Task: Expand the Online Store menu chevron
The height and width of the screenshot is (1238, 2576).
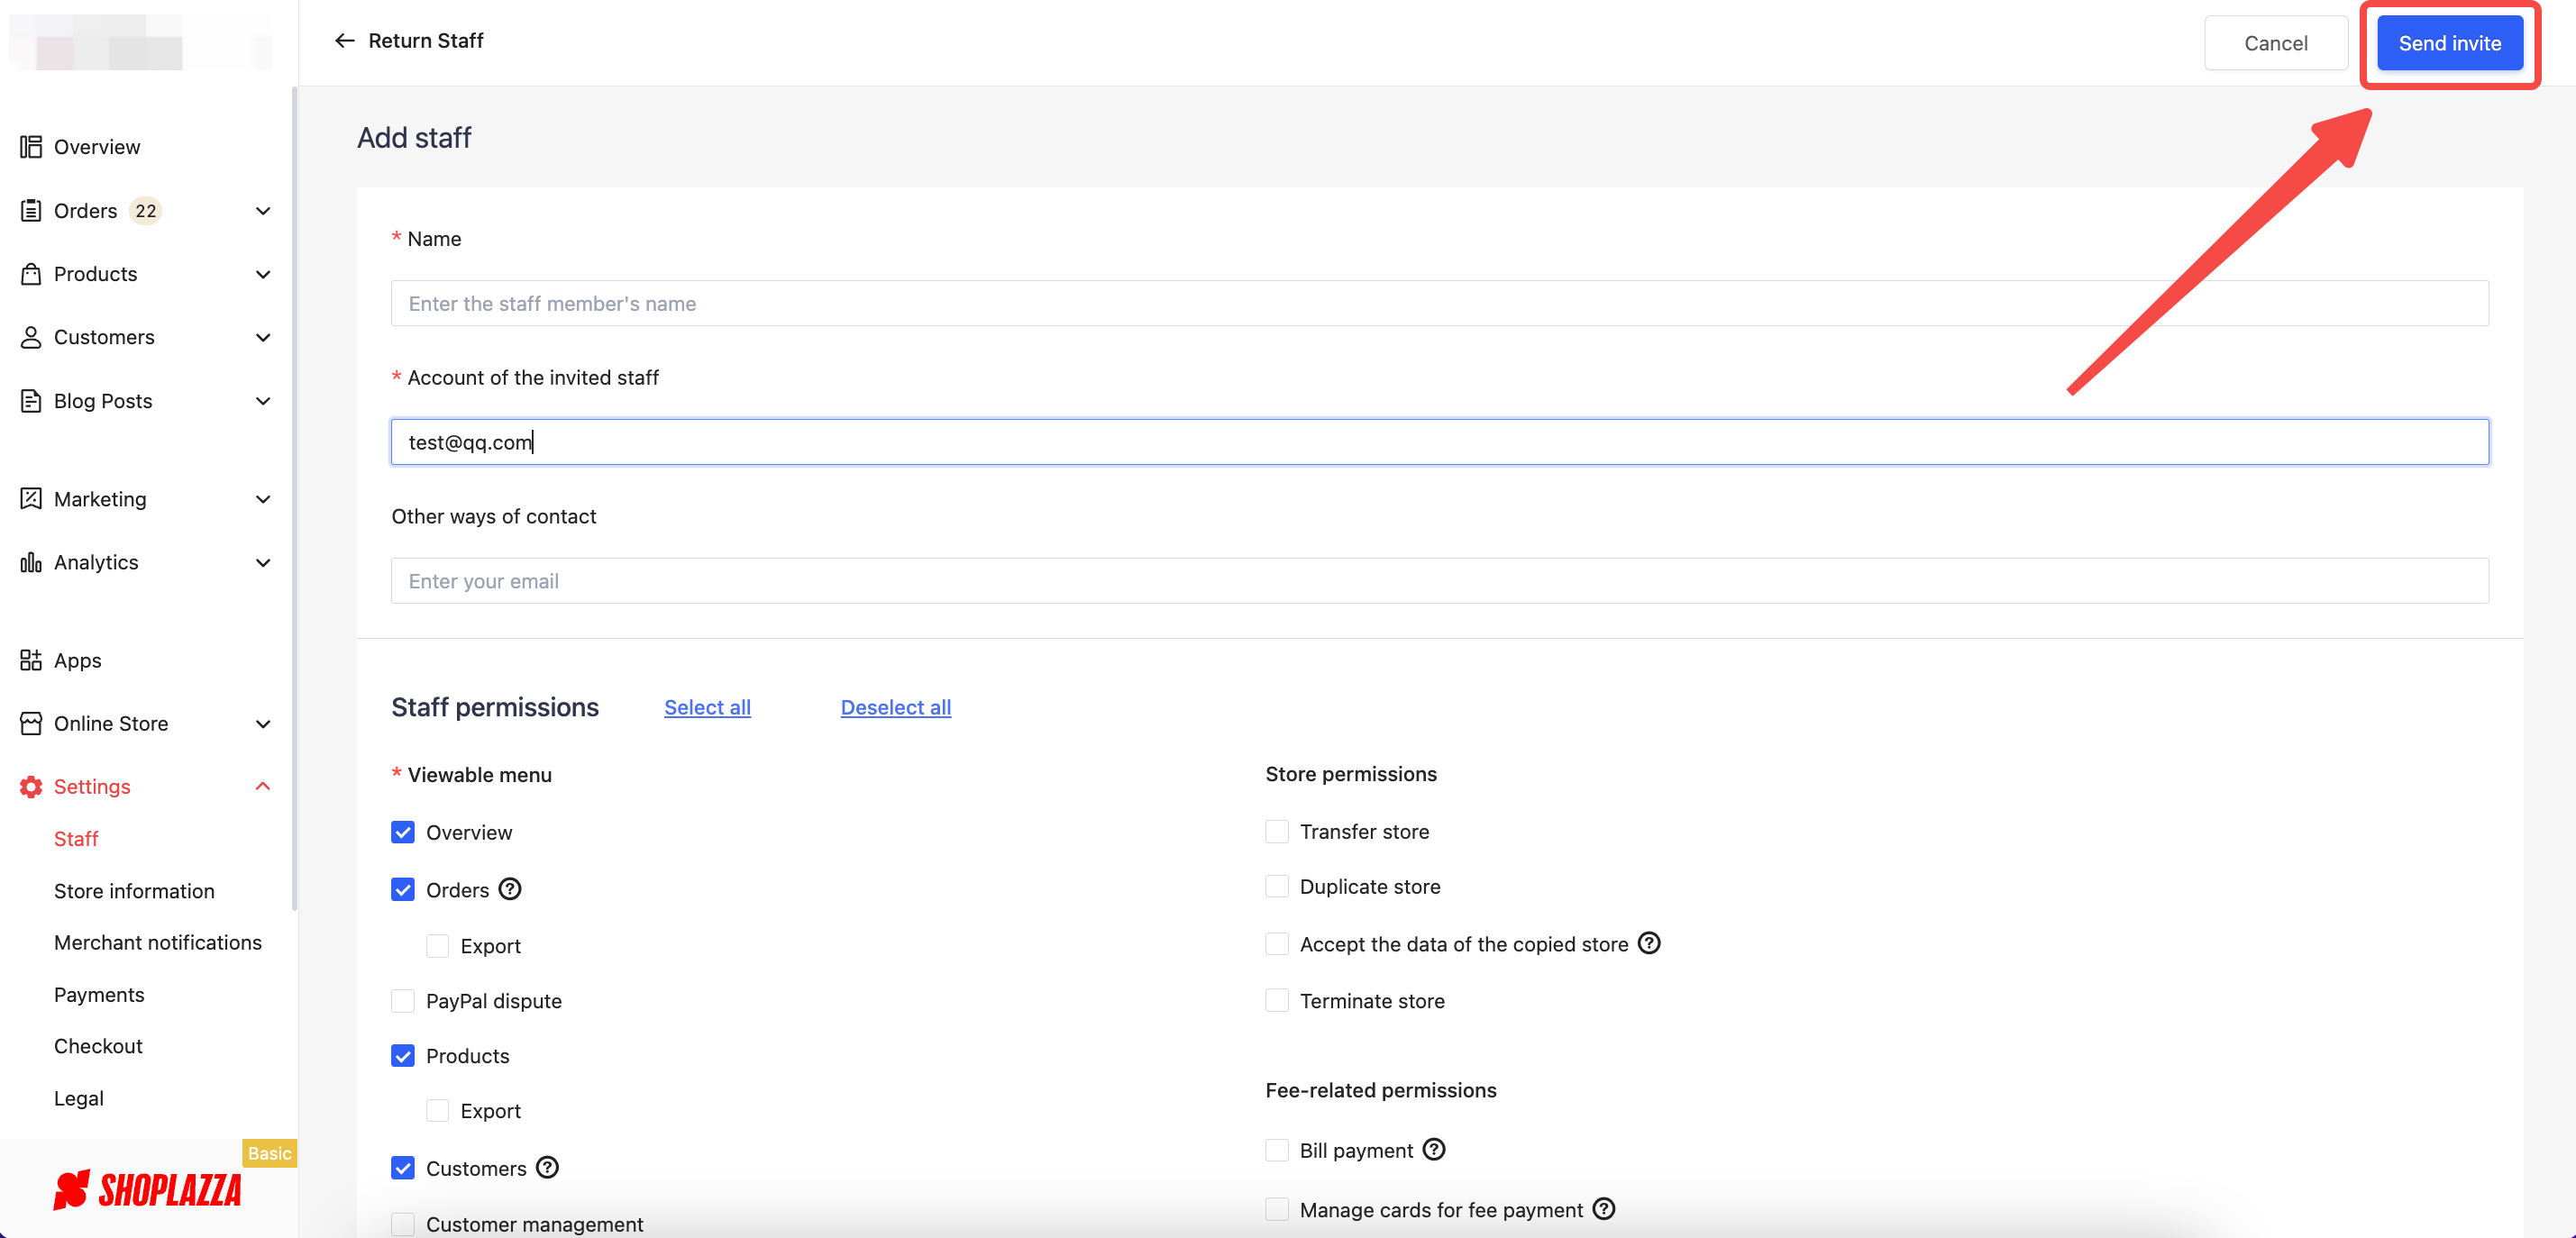Action: [263, 723]
